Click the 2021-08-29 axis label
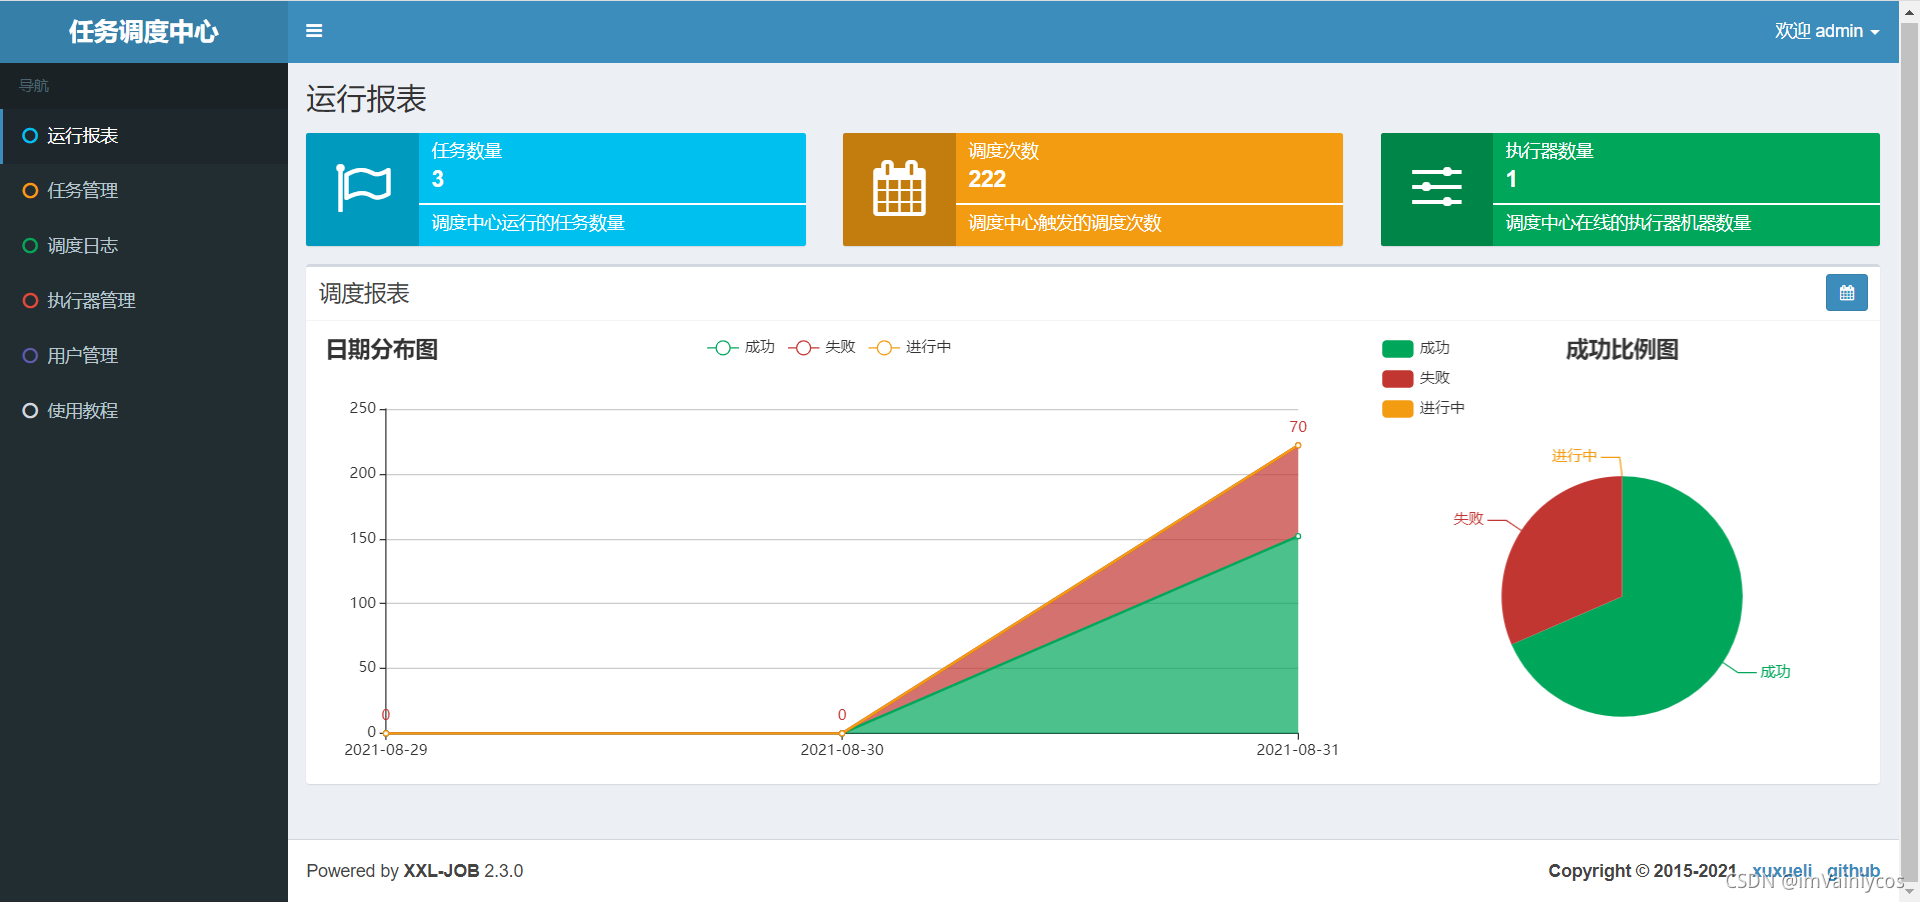 (386, 750)
